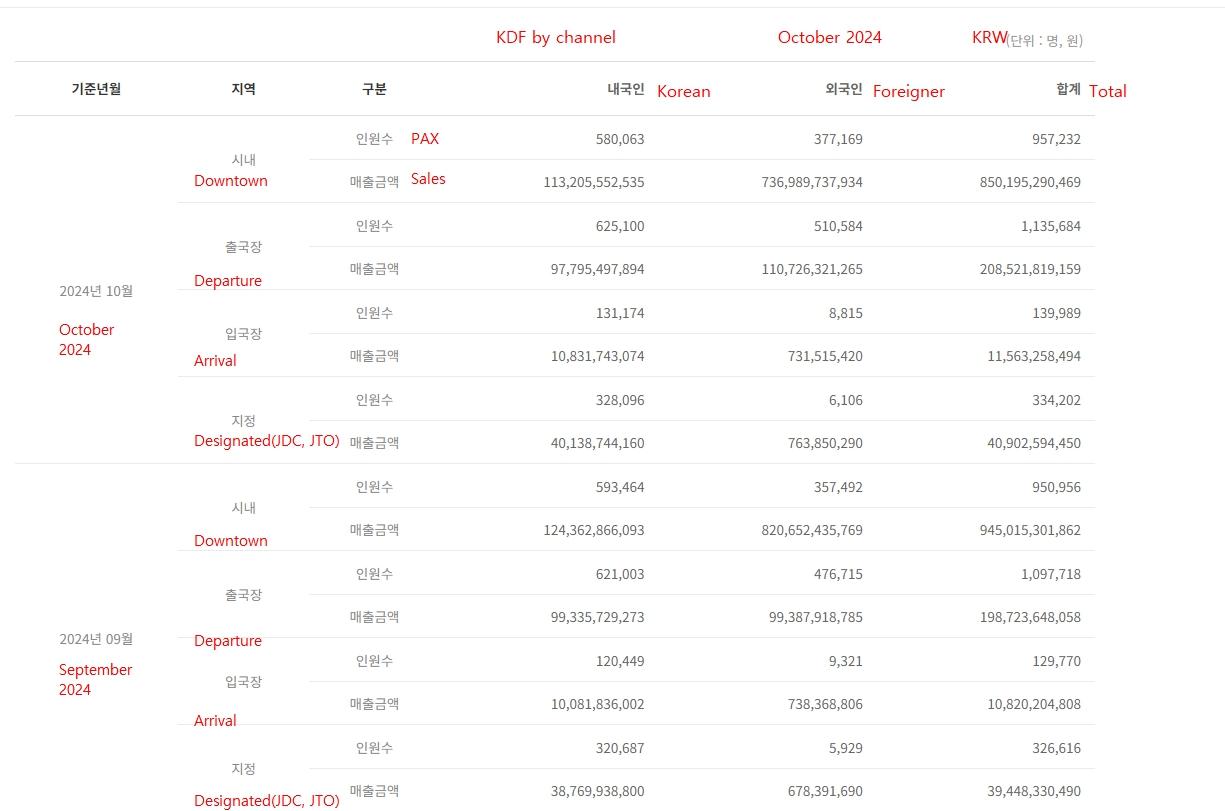Image resolution: width=1225 pixels, height=811 pixels.
Task: Click the Korean PAX value 580,063
Action: [620, 139]
